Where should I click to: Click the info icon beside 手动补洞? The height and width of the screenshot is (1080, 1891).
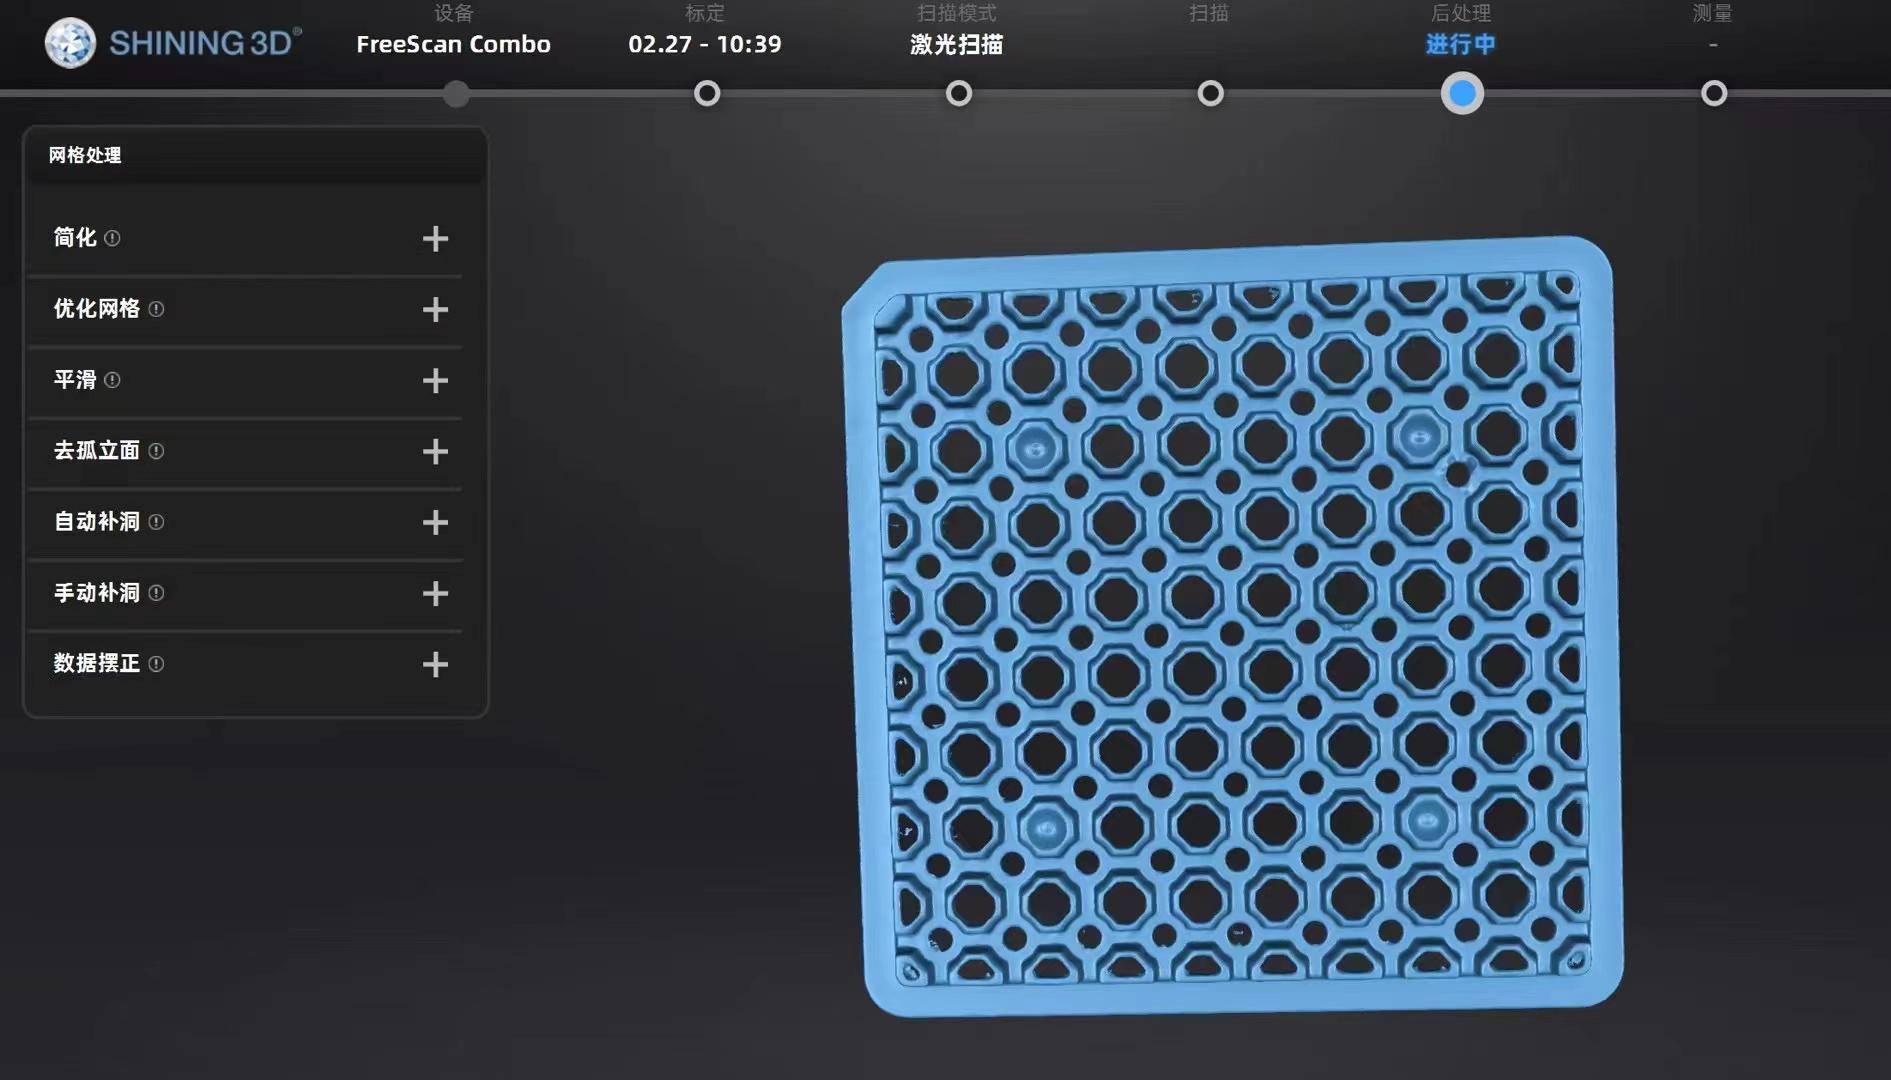tap(156, 593)
